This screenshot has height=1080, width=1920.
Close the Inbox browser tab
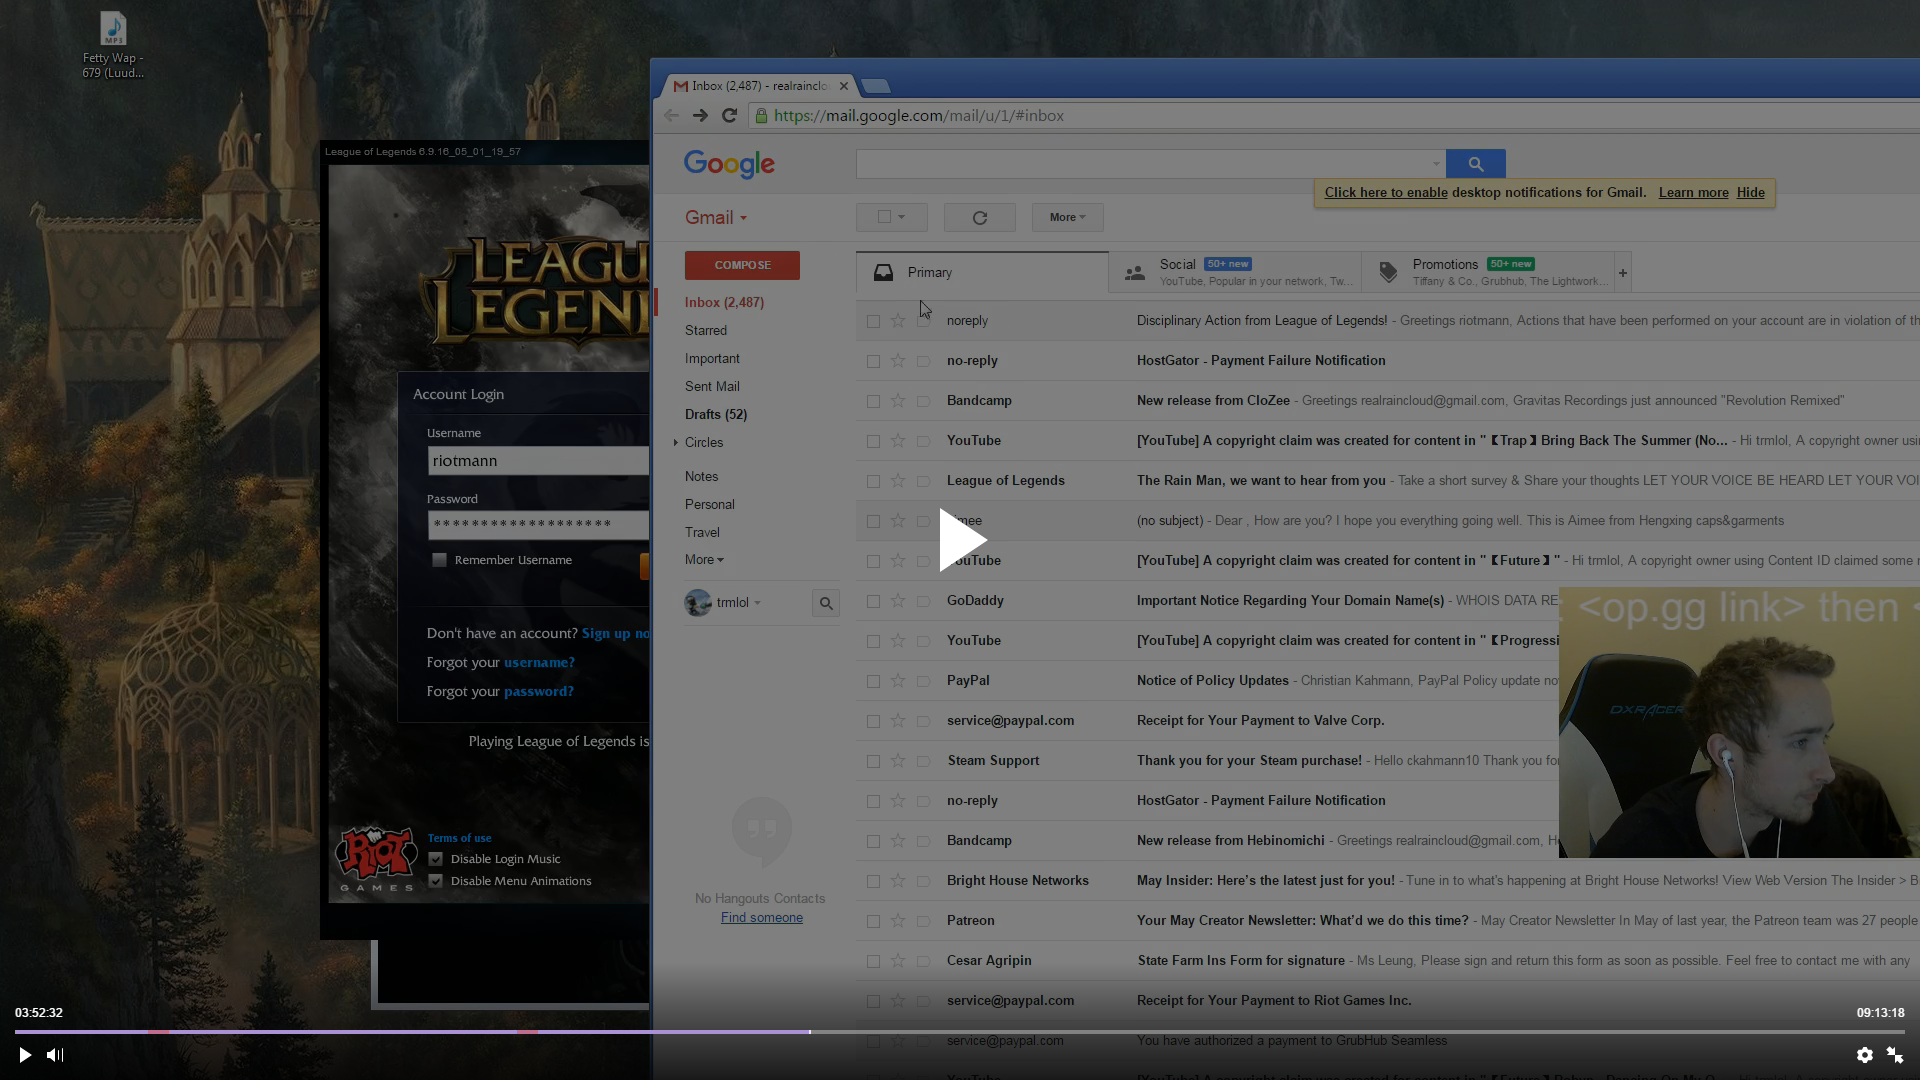click(843, 86)
